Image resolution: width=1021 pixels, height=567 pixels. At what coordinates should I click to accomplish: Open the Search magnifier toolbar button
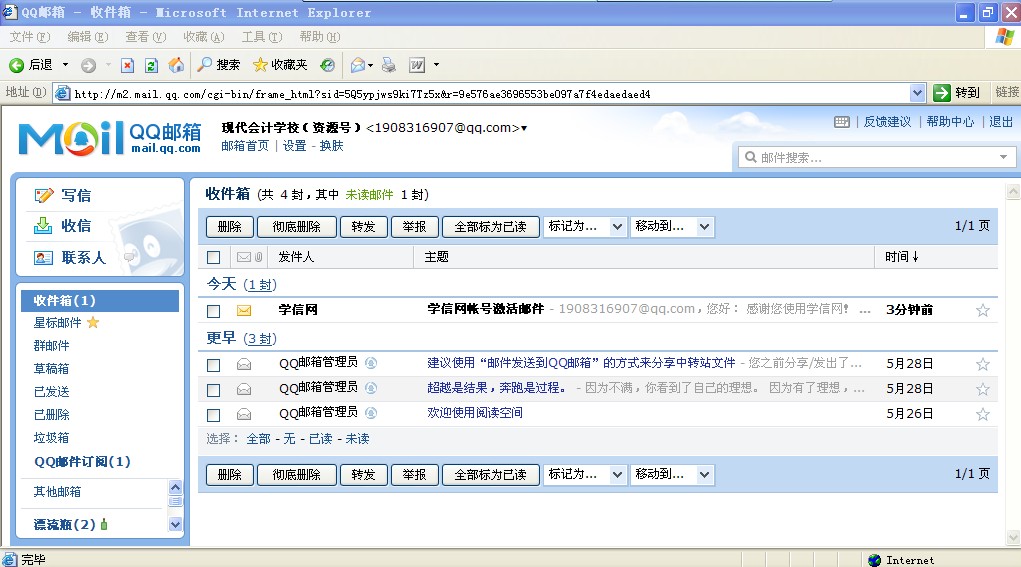pos(219,64)
